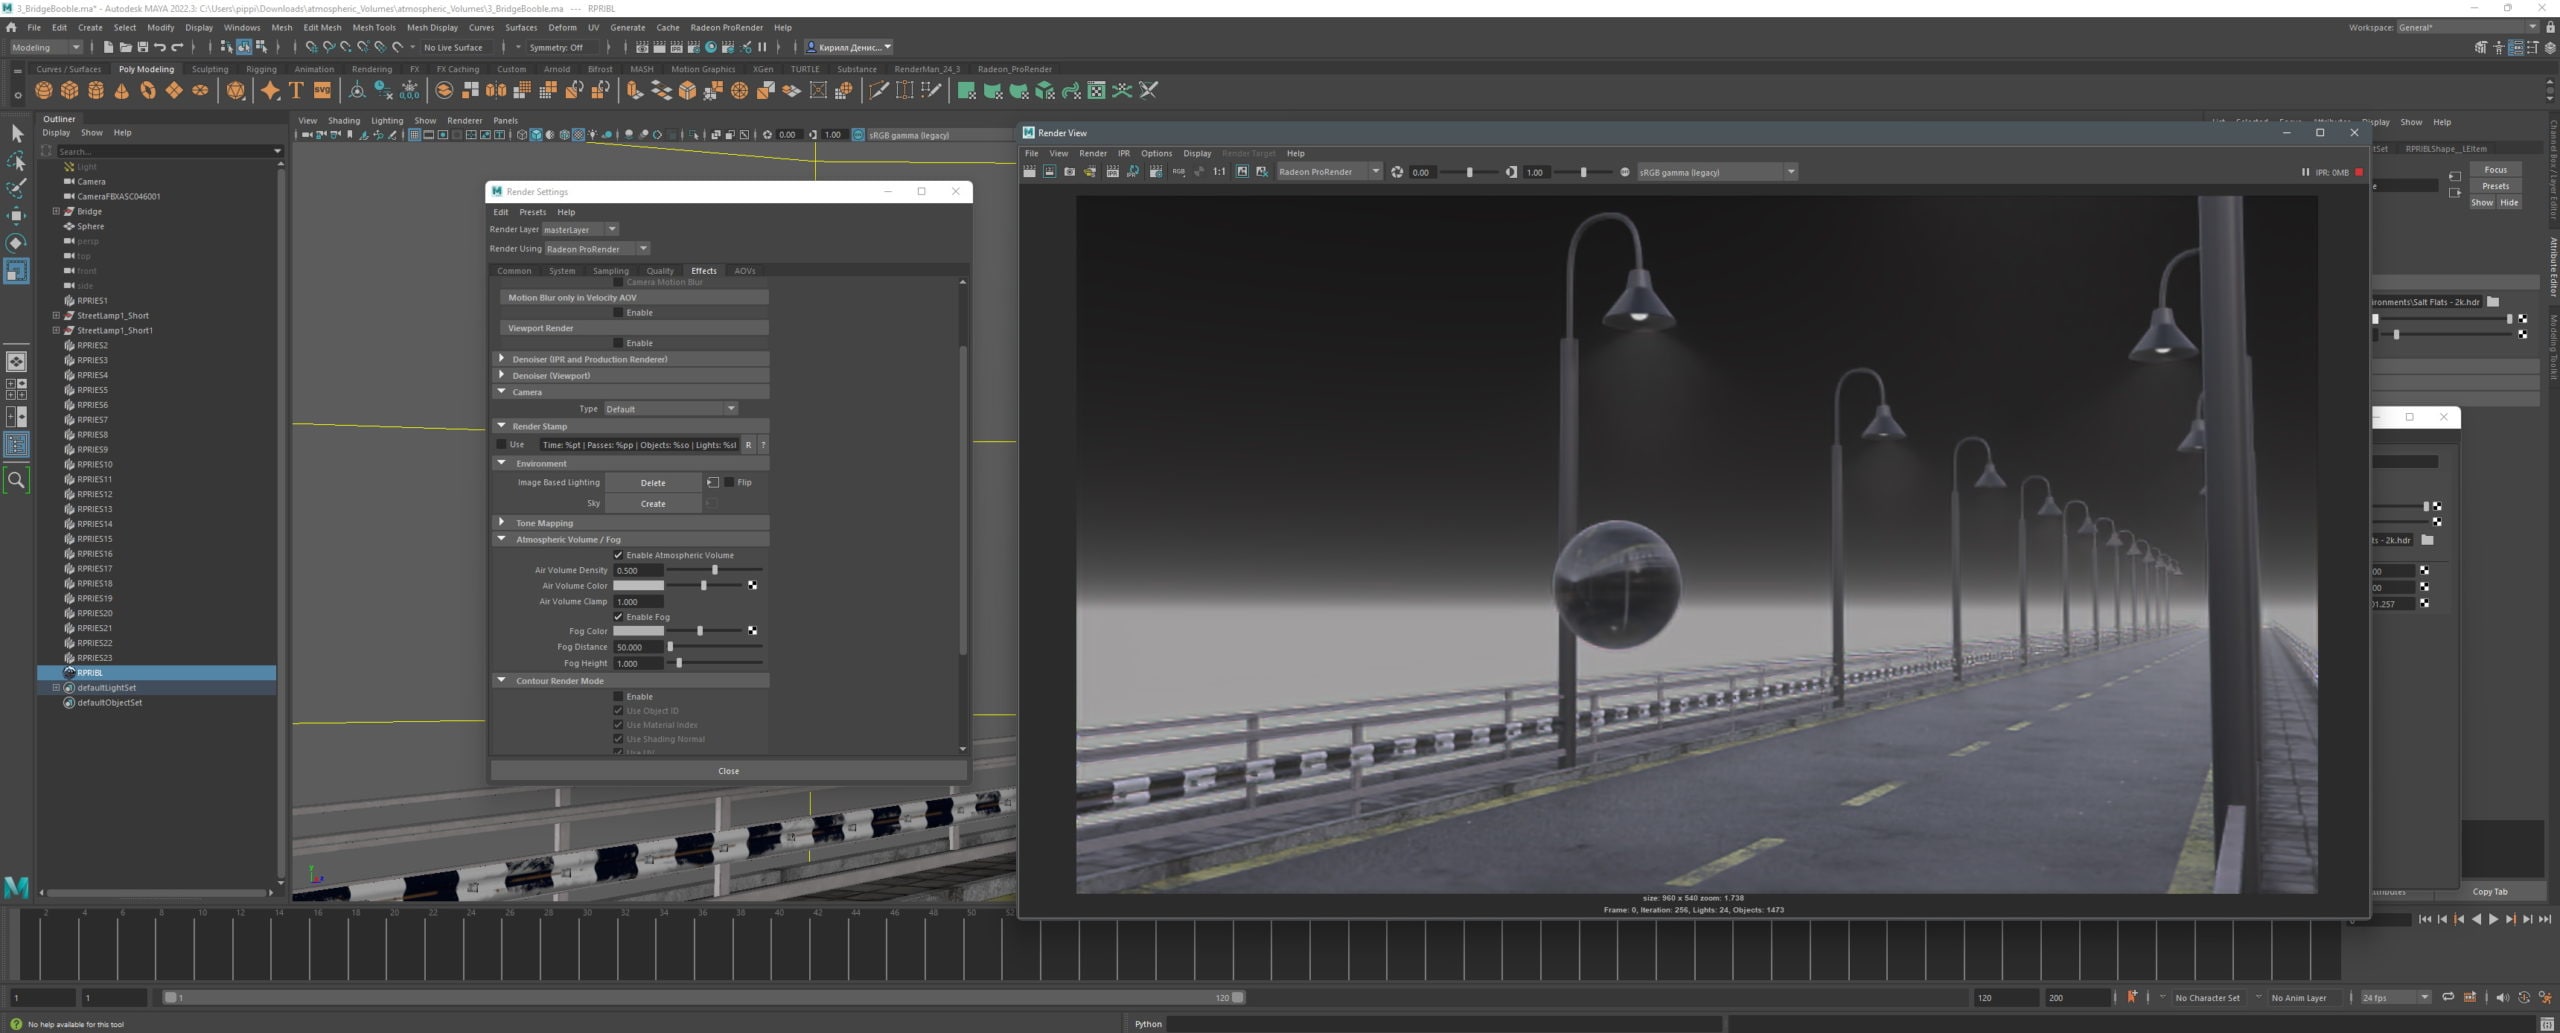This screenshot has width=2560, height=1033.
Task: Switch to the Sampling tab in Render Settings
Action: click(610, 271)
